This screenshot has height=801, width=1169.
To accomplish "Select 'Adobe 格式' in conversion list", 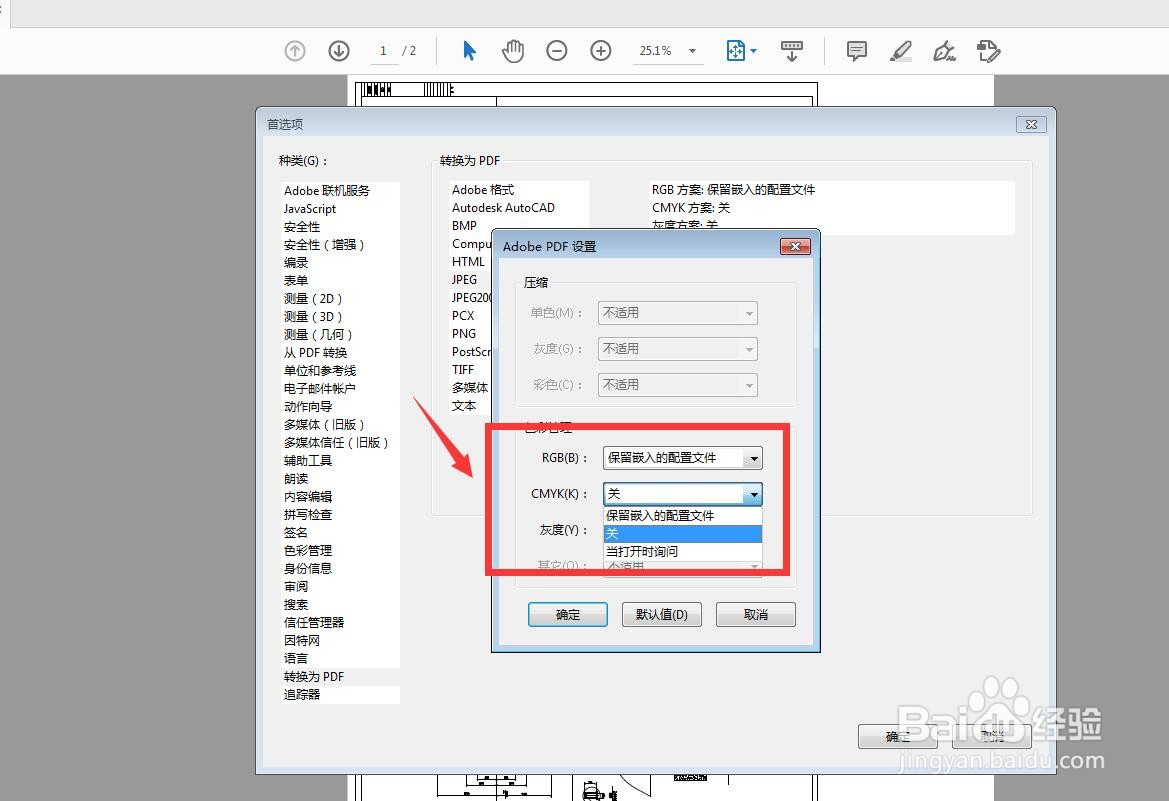I will 483,189.
